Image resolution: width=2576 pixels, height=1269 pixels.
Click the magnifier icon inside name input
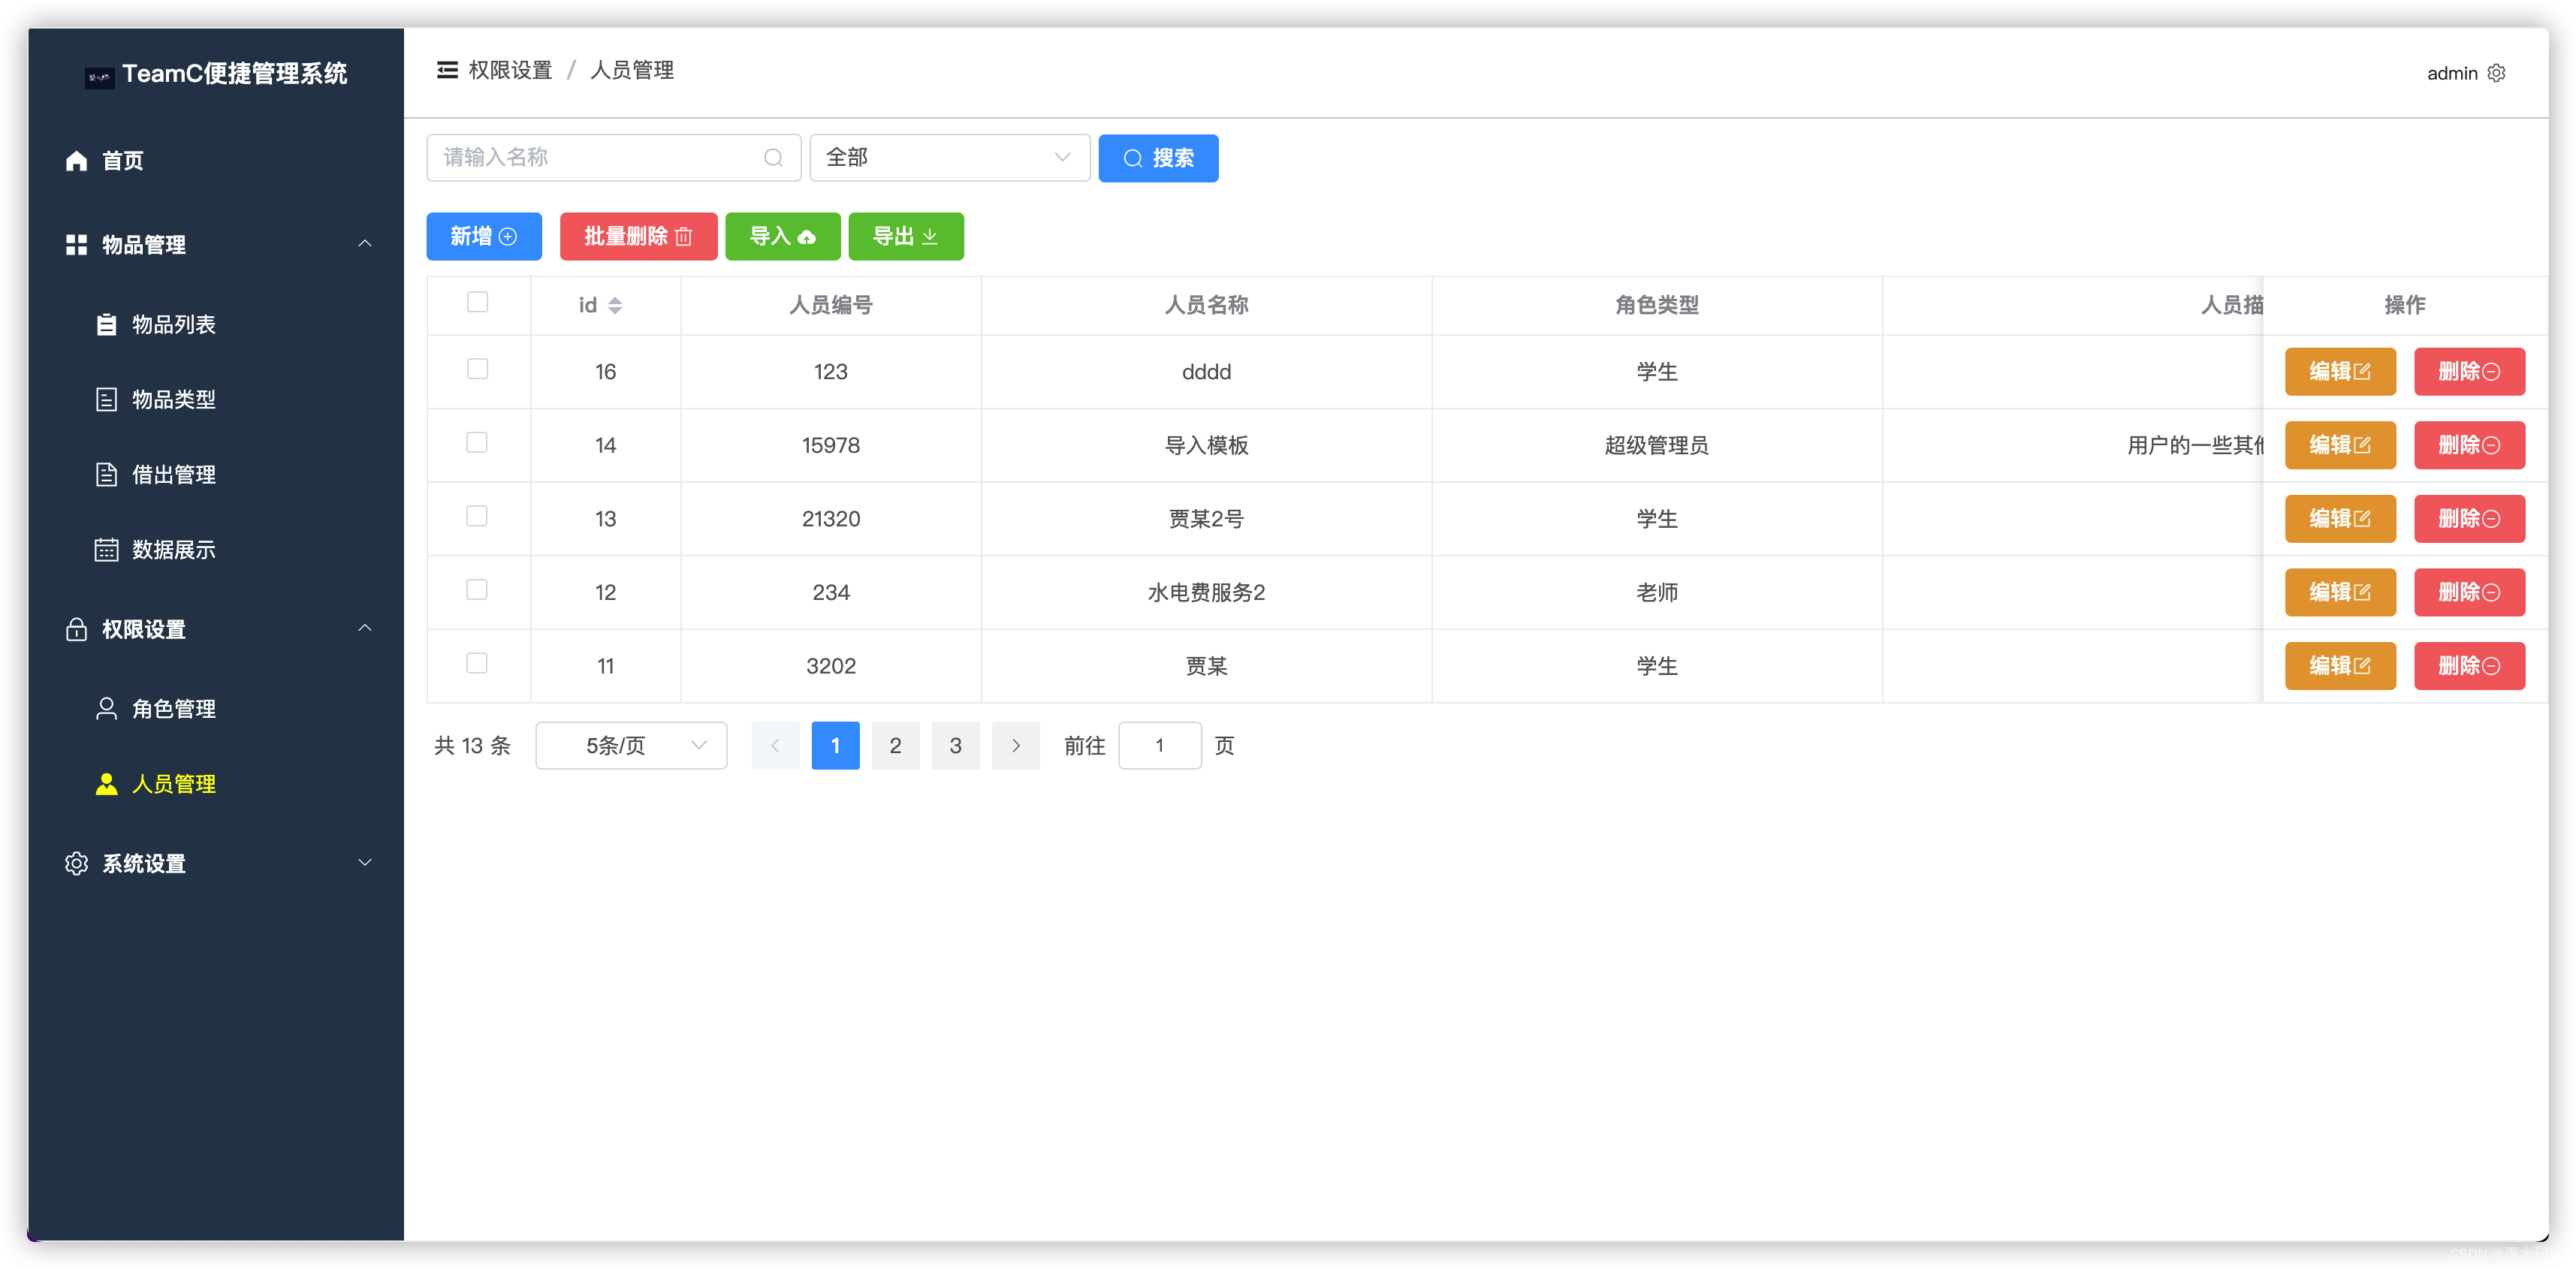[773, 158]
